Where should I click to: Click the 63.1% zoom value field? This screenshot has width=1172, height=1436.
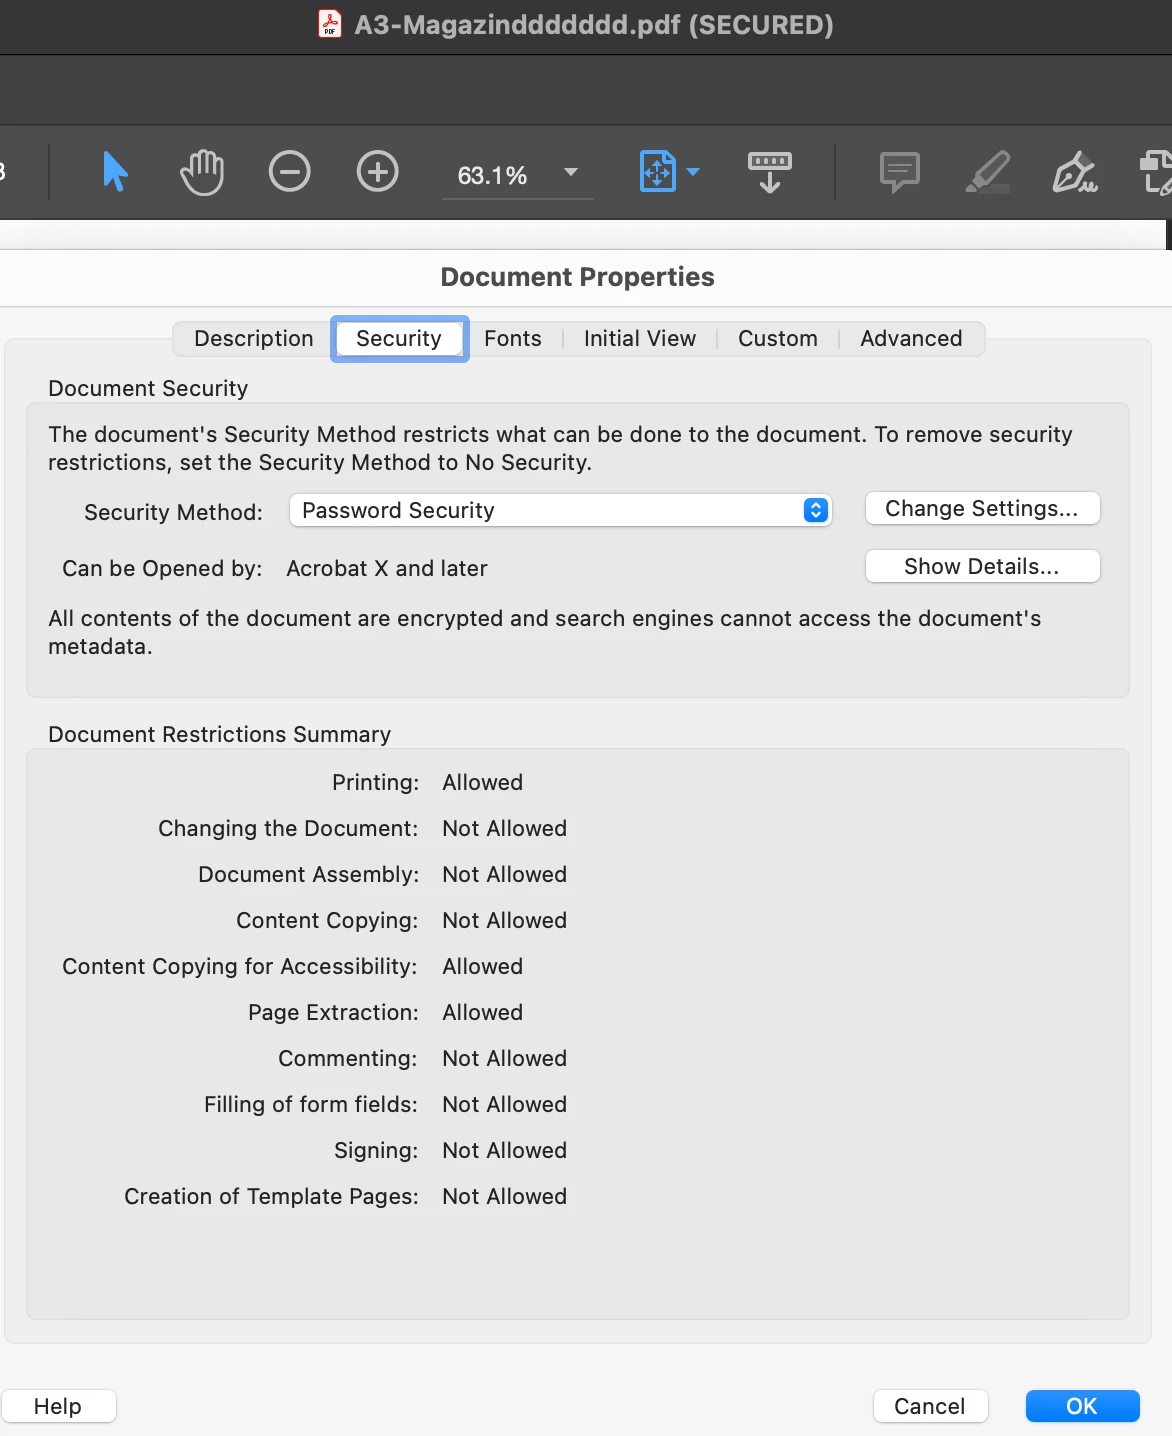pos(492,175)
